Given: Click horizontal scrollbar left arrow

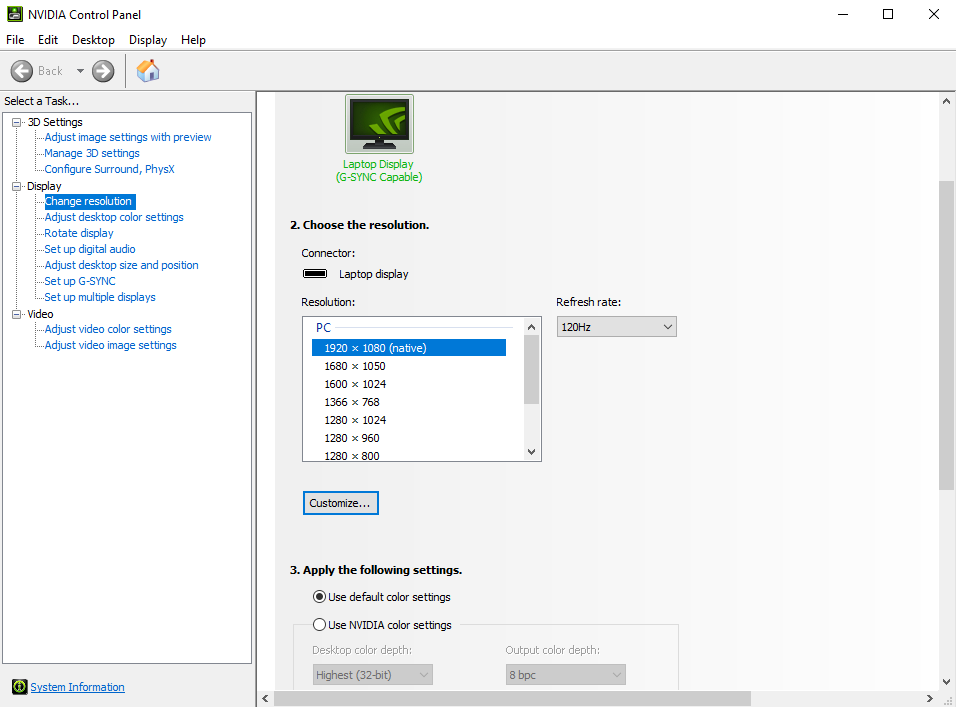Looking at the screenshot, I should click(x=265, y=698).
